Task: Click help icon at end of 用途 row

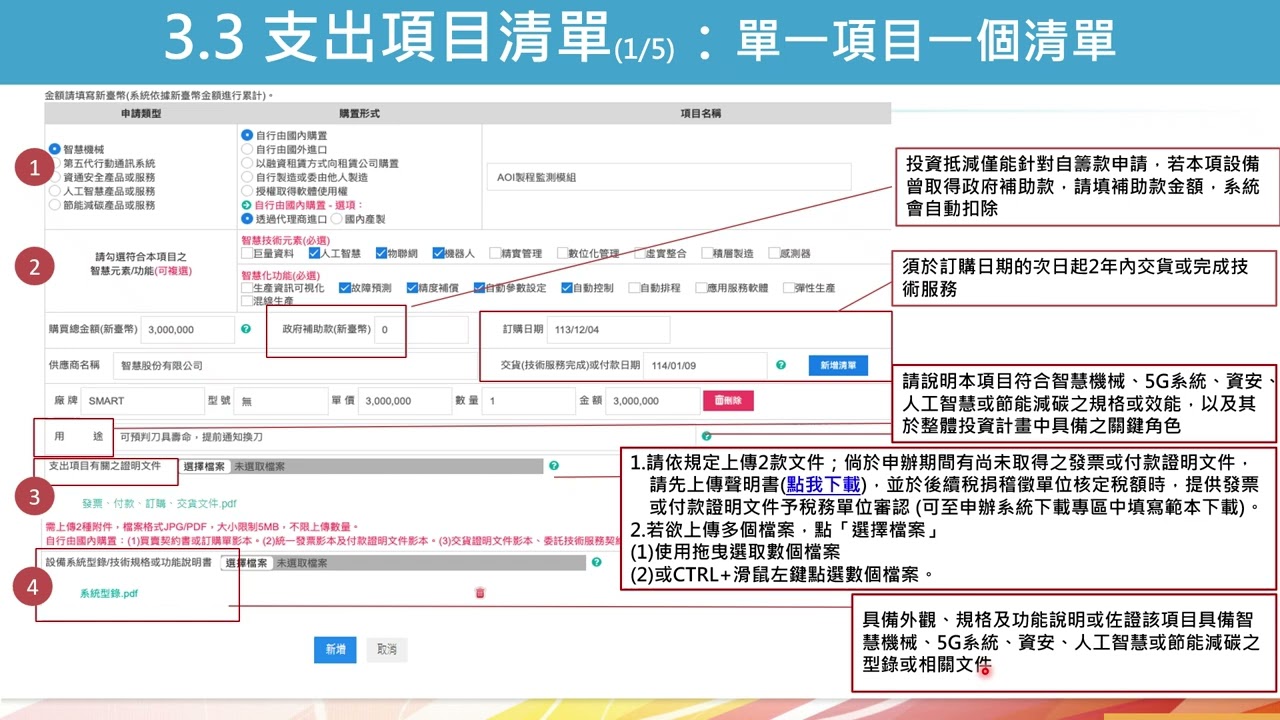Action: click(706, 436)
